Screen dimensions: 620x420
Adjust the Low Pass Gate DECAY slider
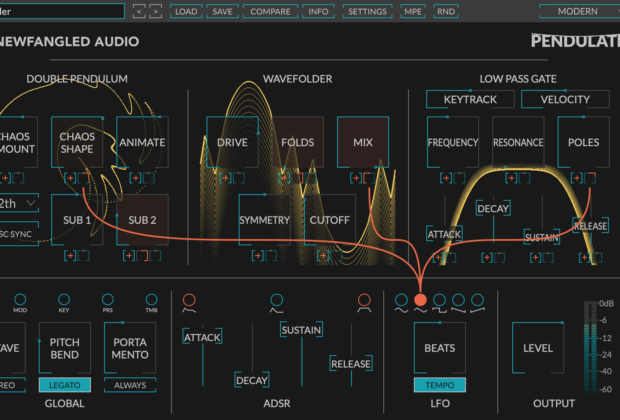point(493,208)
